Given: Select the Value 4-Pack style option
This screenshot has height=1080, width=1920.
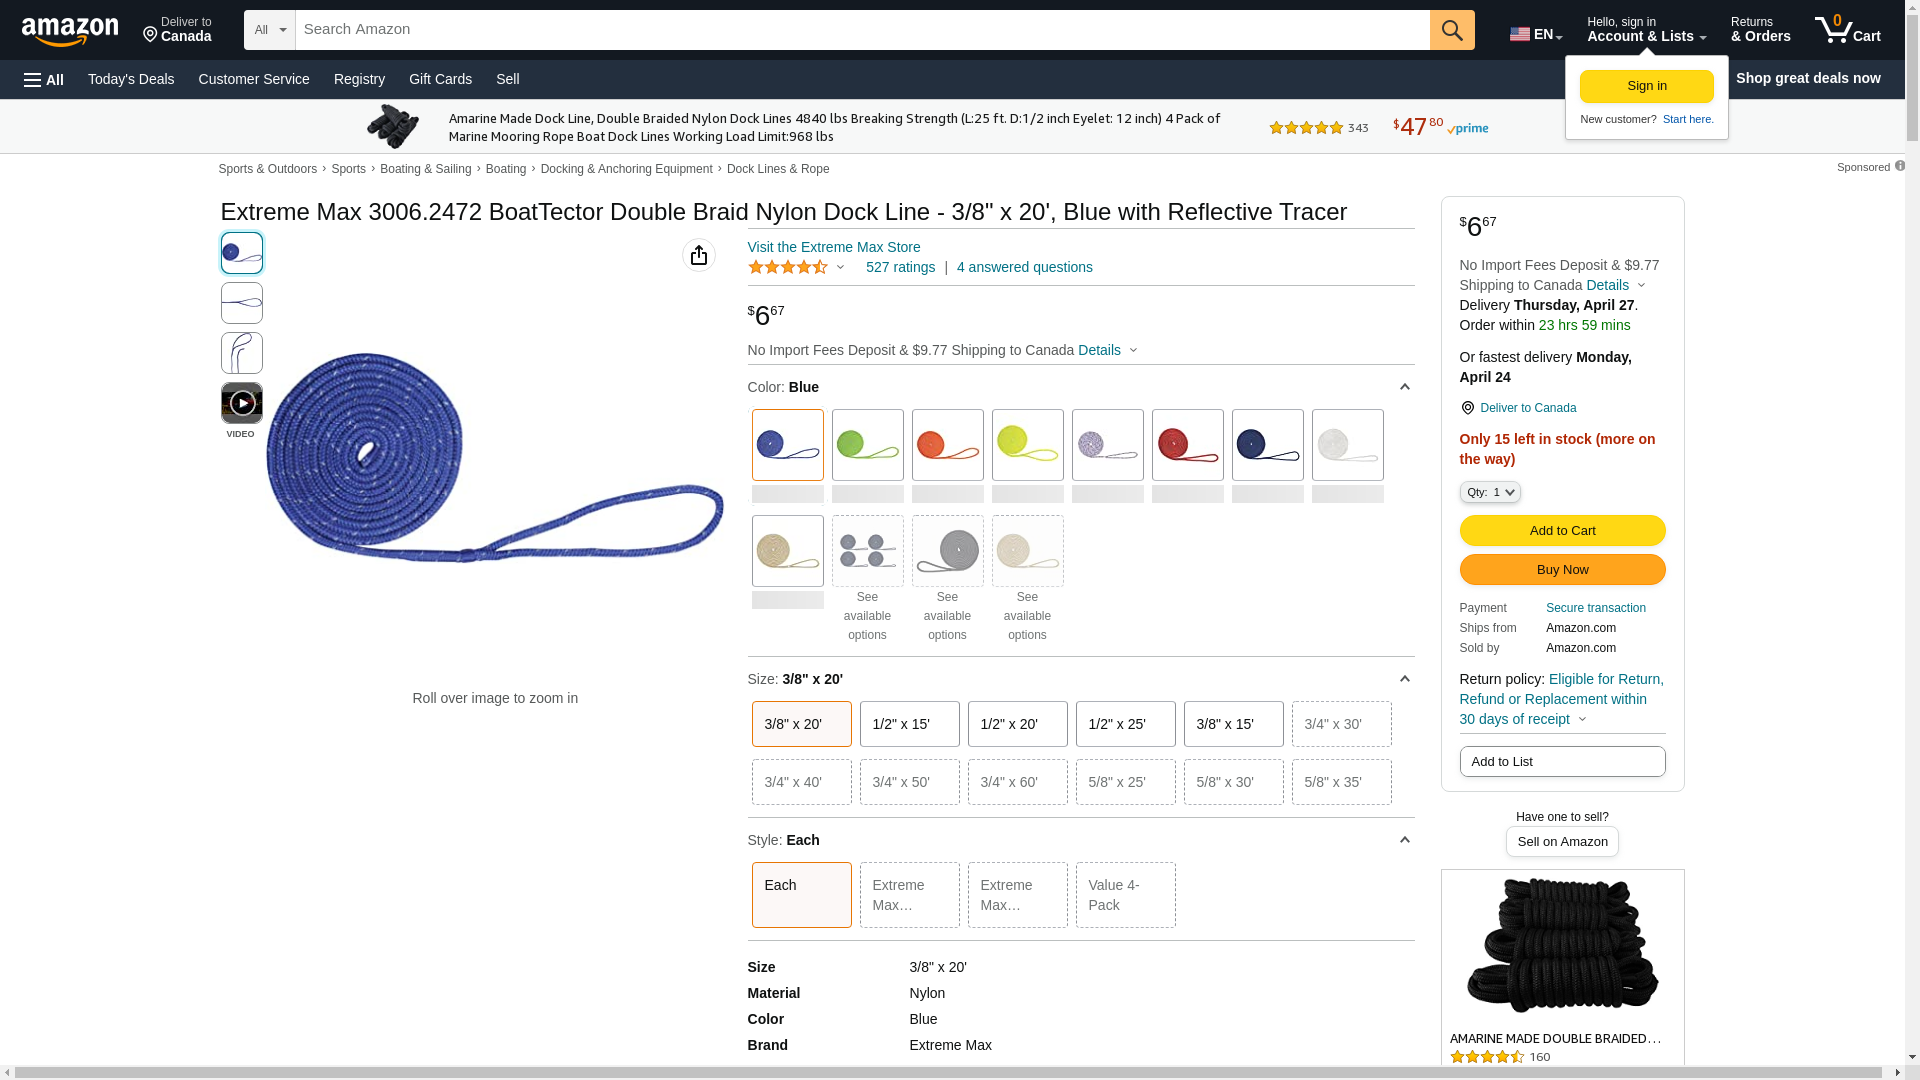Looking at the screenshot, I should [x=1126, y=895].
